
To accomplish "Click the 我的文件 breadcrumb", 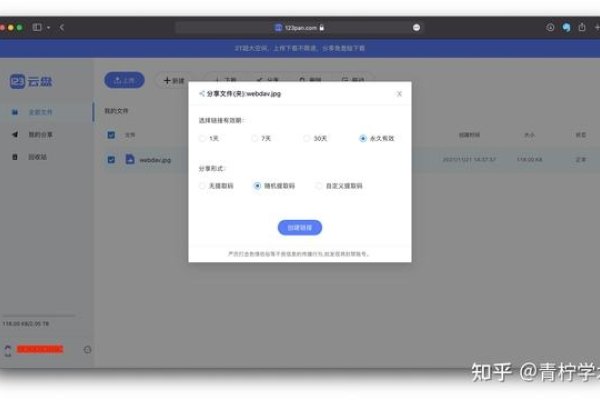I will (116, 111).
